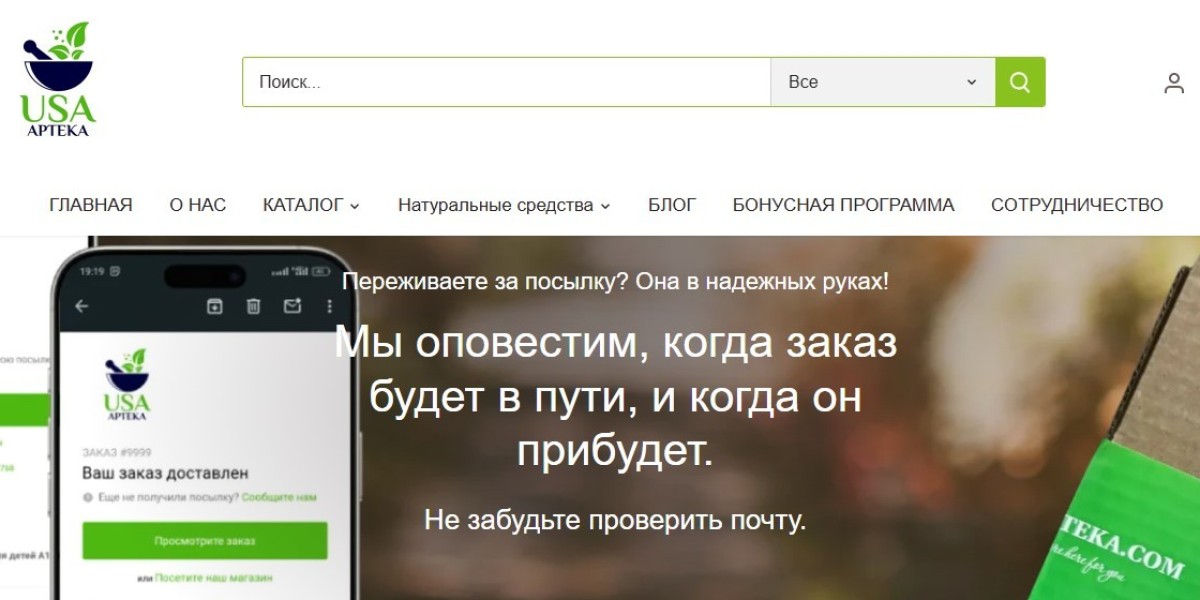Click the archive icon in phone mockup
Viewport: 1200px width, 600px height.
214,306
